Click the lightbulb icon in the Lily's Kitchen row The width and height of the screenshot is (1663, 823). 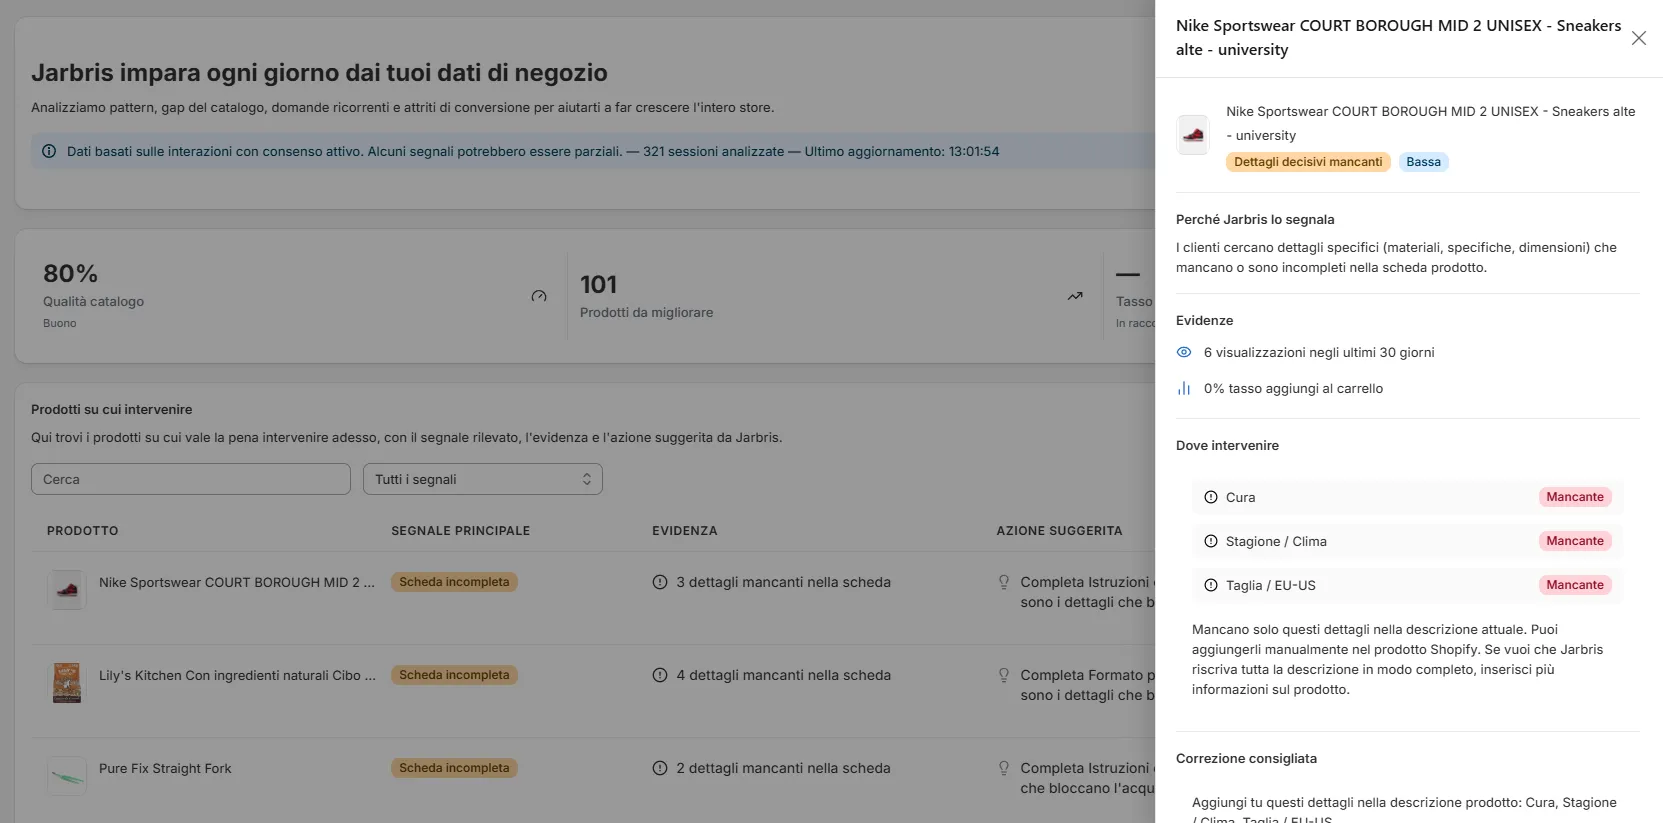click(1004, 675)
